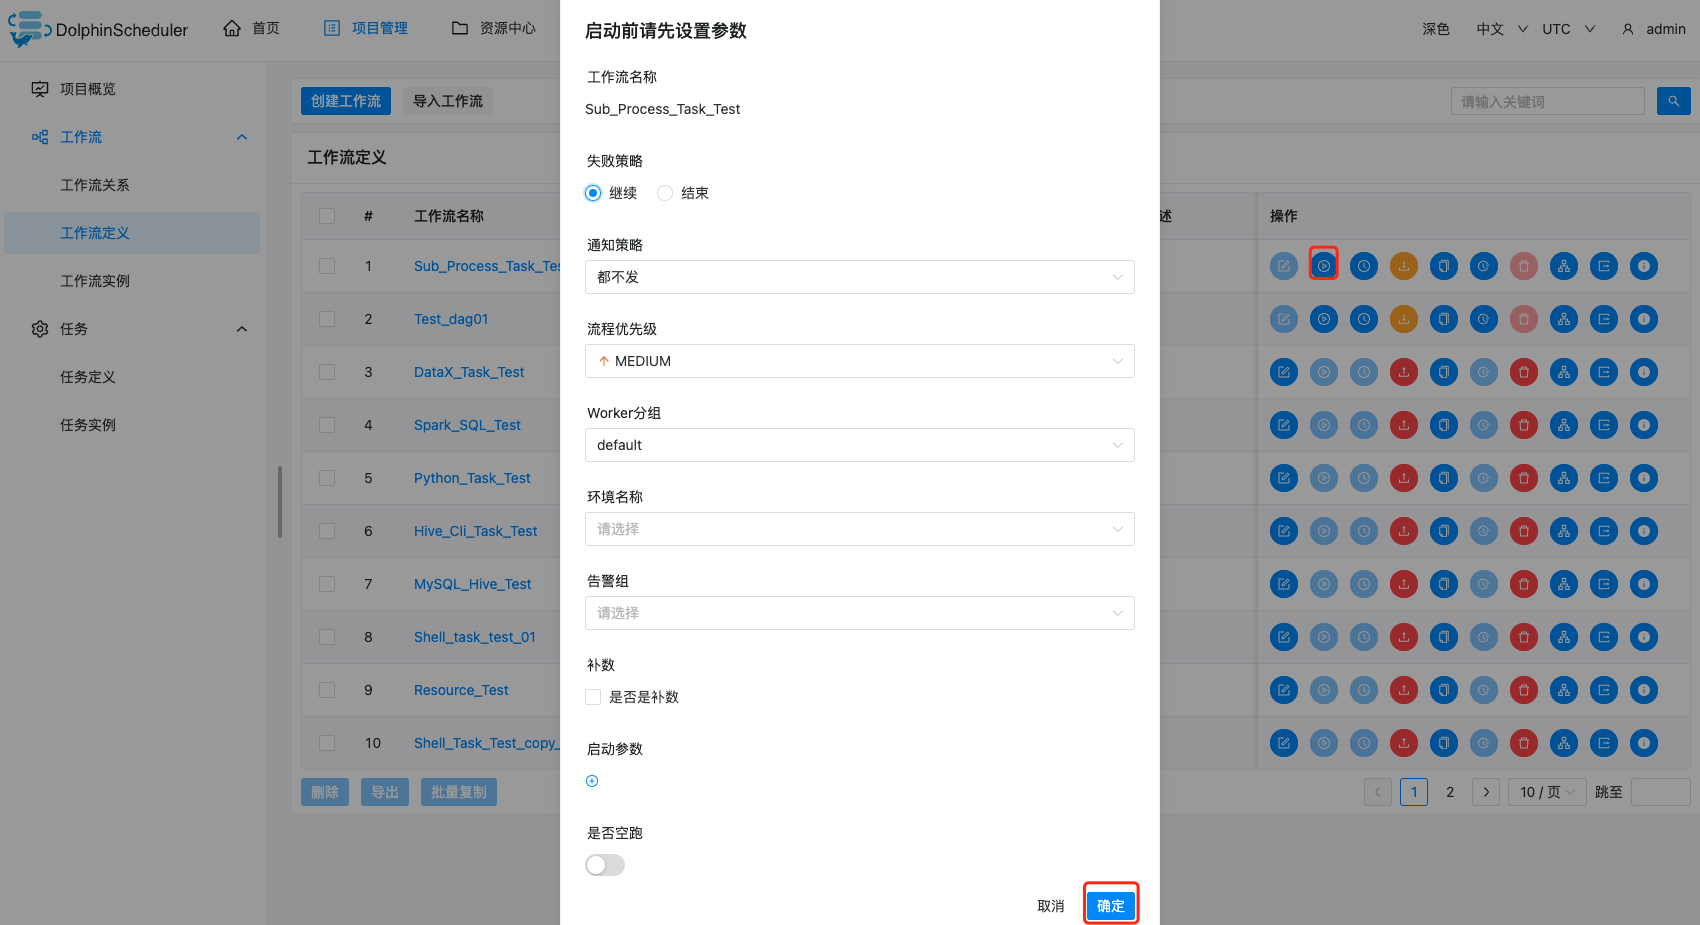
Task: Click the run icon for Test_dag01
Action: 1324,319
